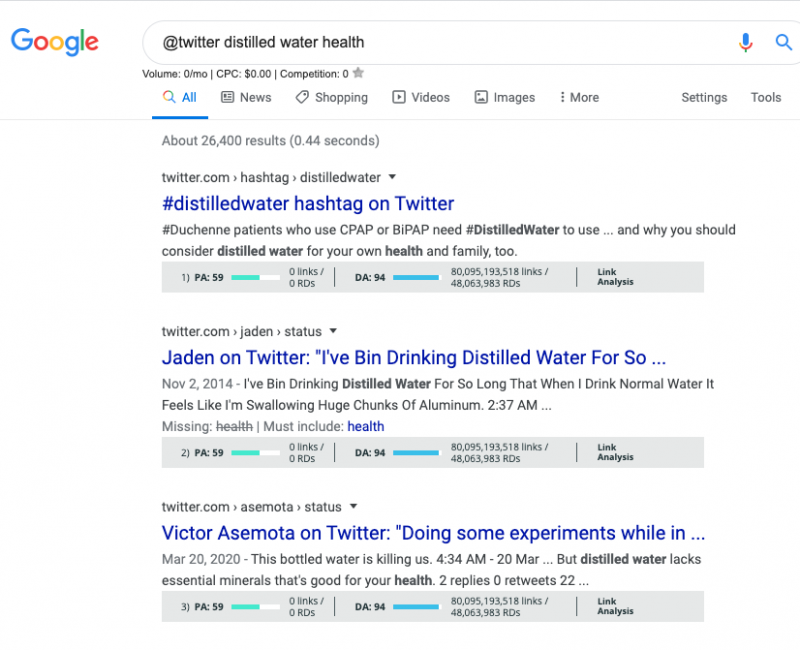Click 'PA: 59' label in result 2 bar
Image resolution: width=800 pixels, height=650 pixels.
click(x=209, y=453)
